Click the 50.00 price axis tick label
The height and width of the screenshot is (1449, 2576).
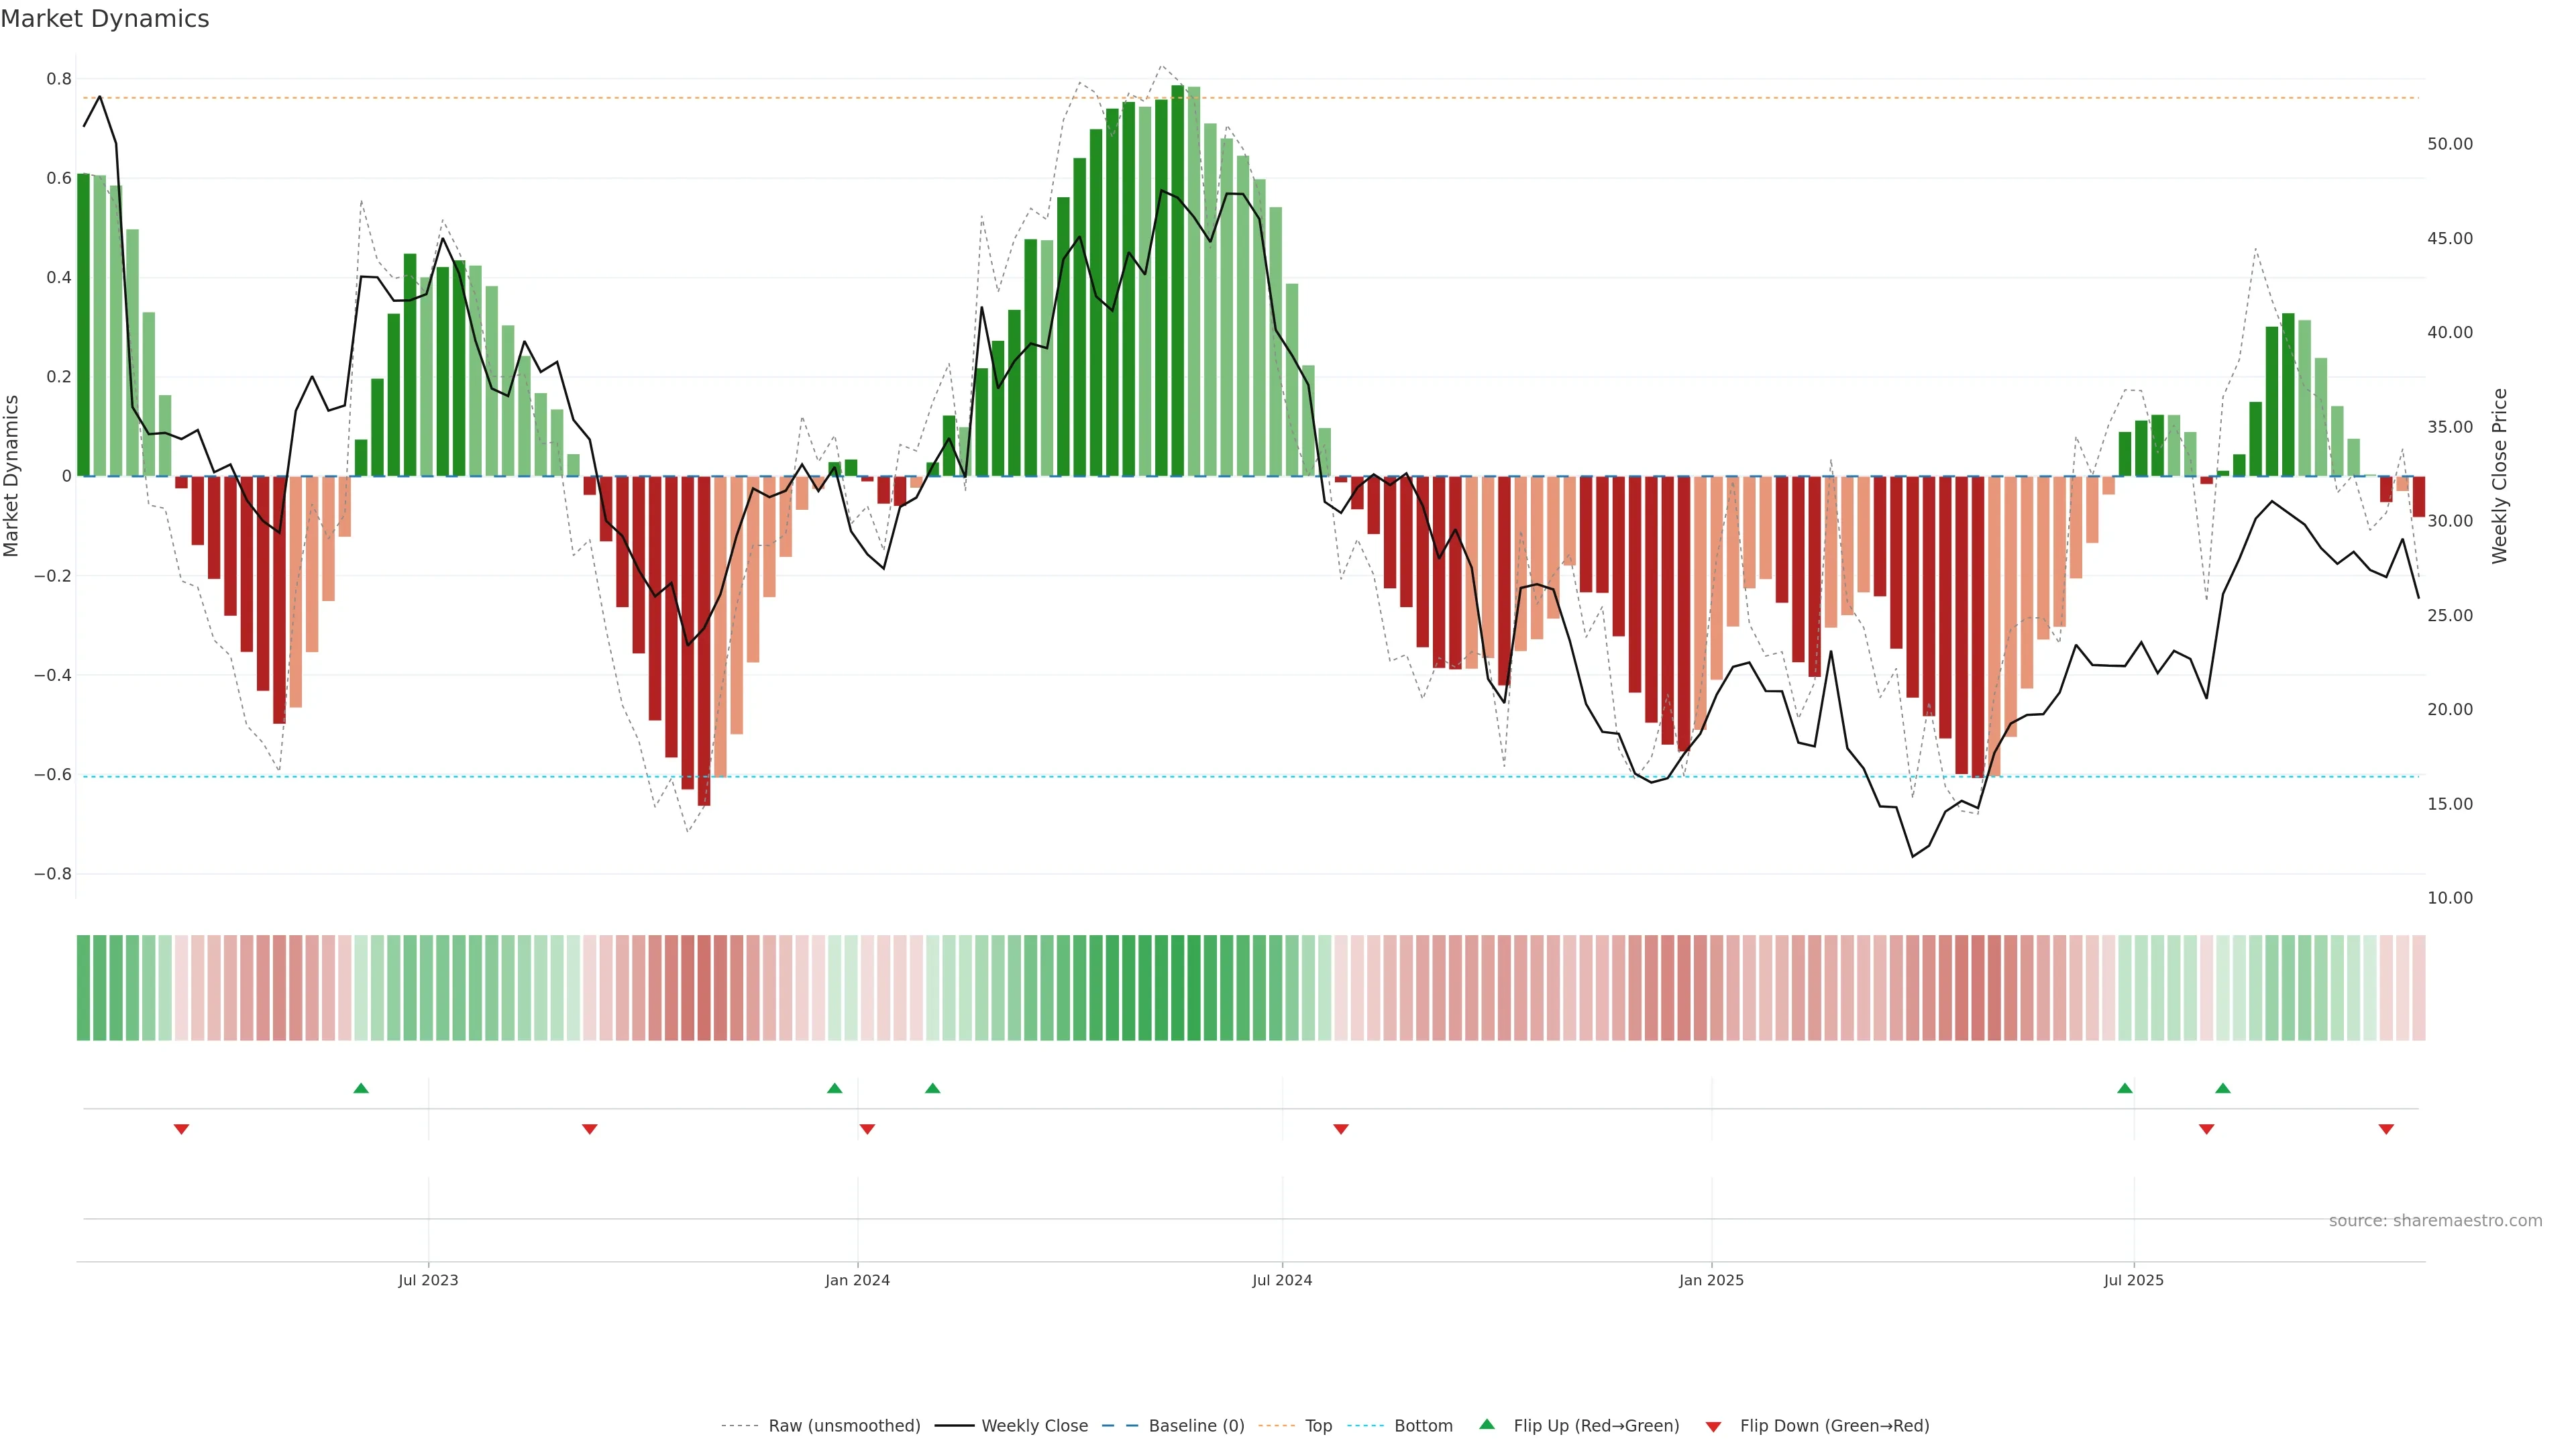tap(2449, 144)
